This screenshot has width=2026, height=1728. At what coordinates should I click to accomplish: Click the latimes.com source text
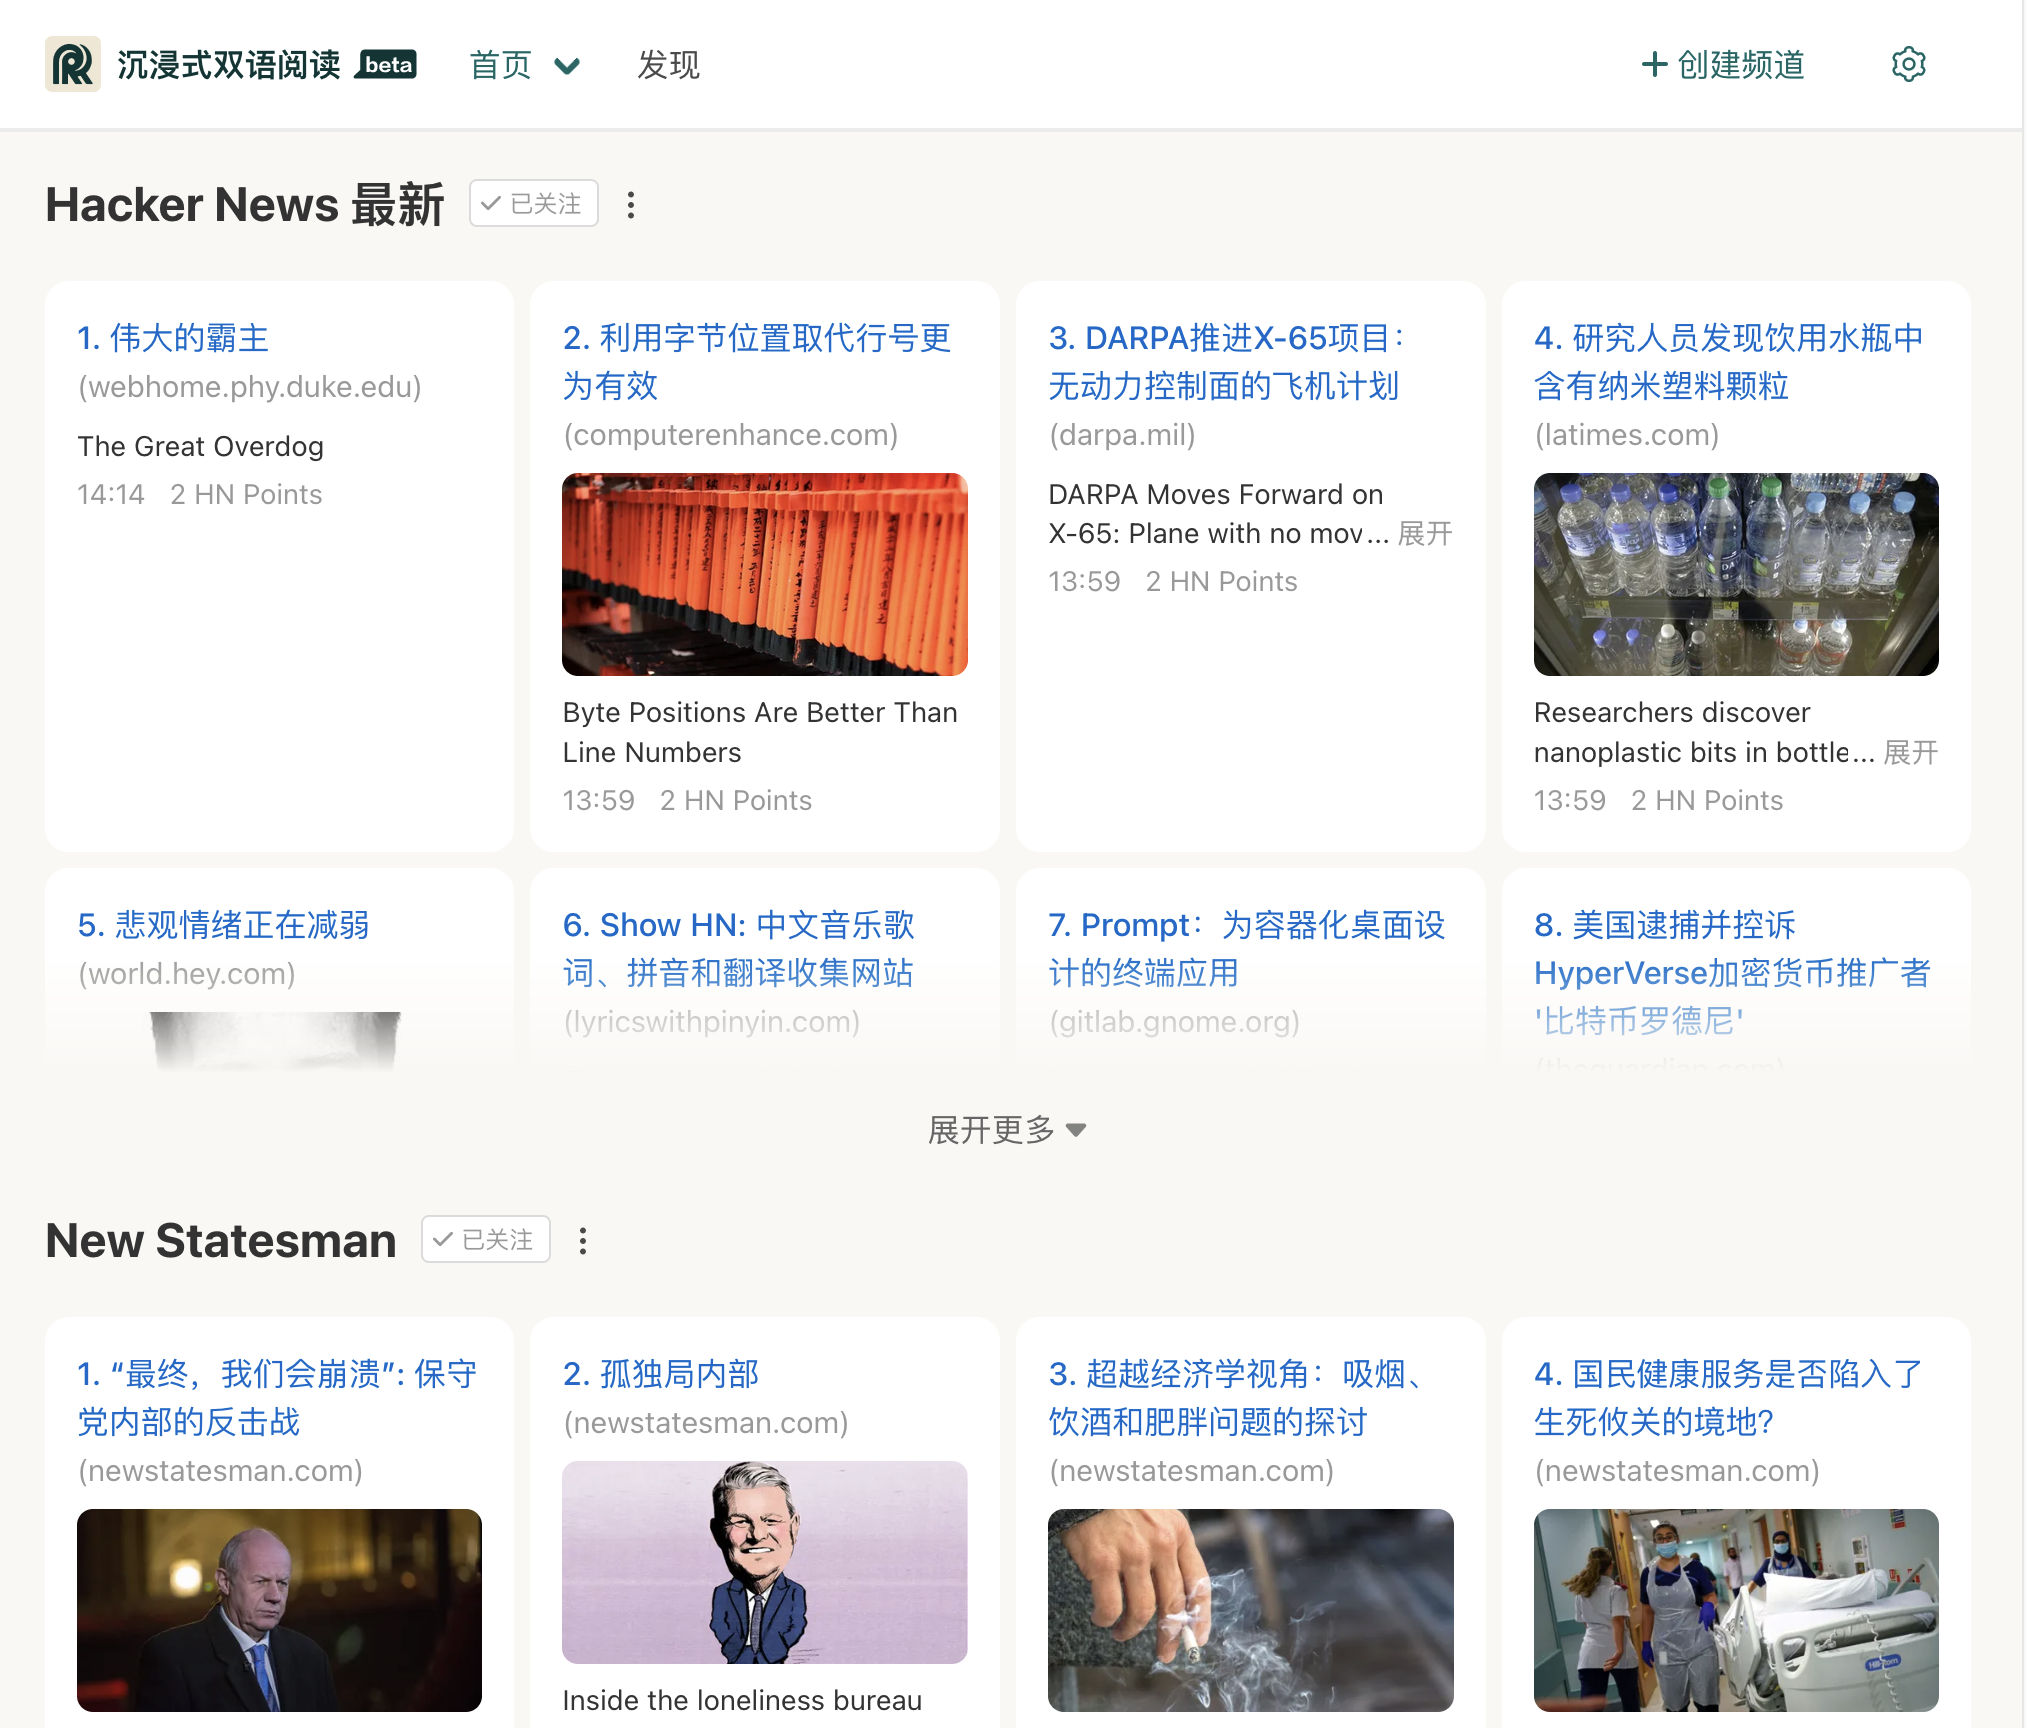pyautogui.click(x=1627, y=435)
